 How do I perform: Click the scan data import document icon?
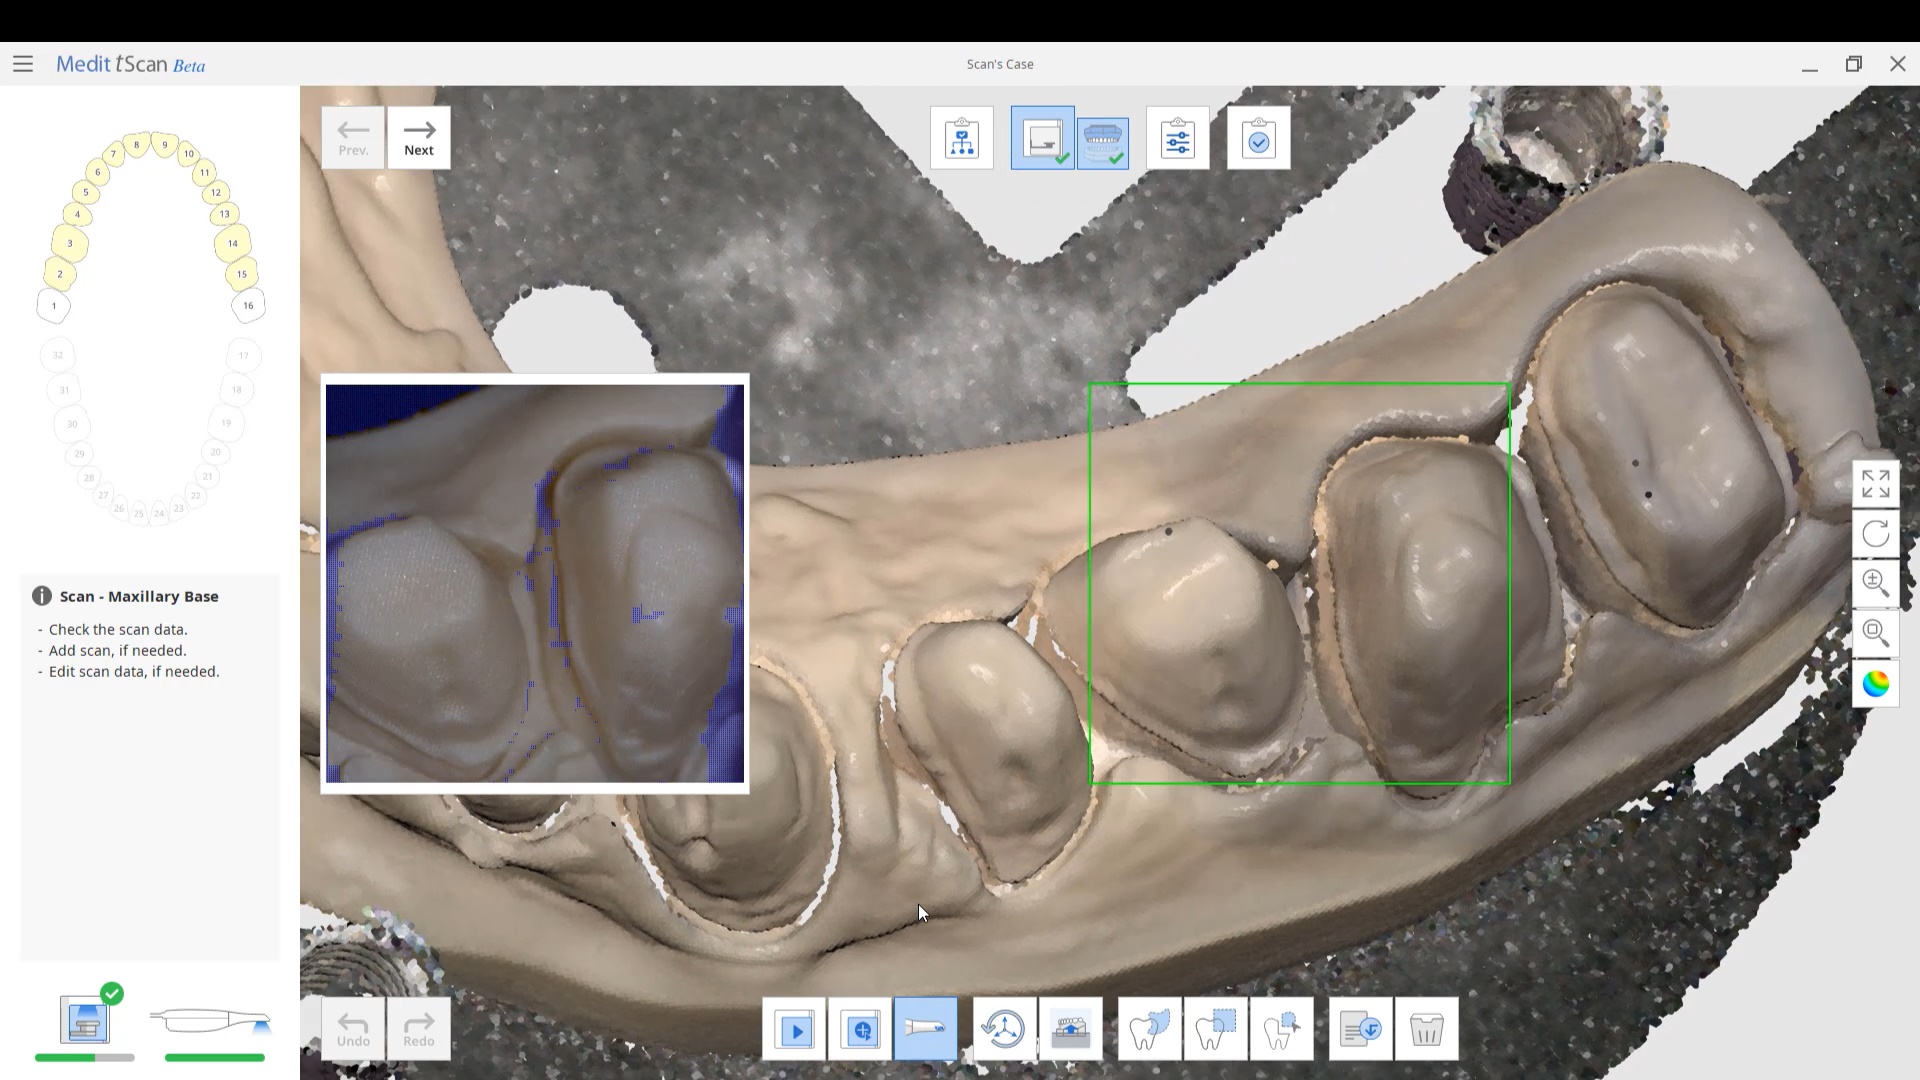(x=1360, y=1029)
